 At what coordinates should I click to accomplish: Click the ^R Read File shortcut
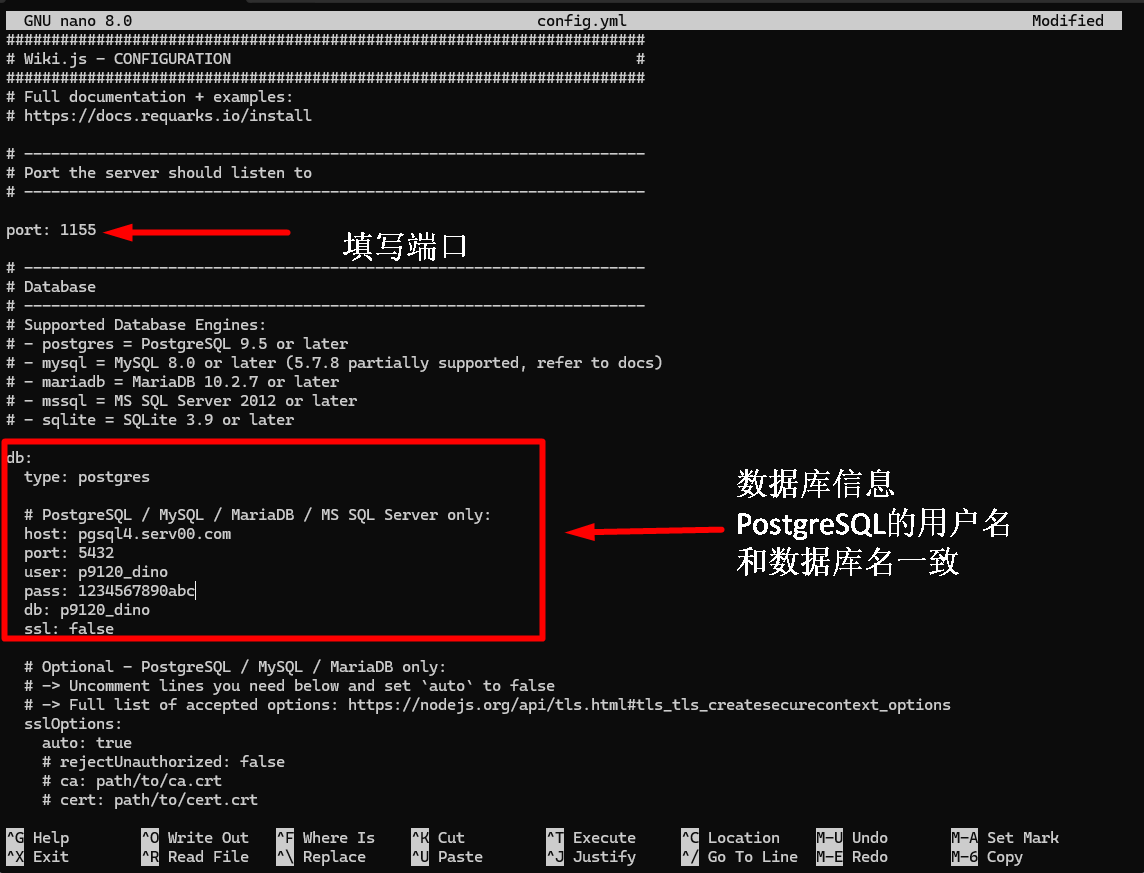195,857
